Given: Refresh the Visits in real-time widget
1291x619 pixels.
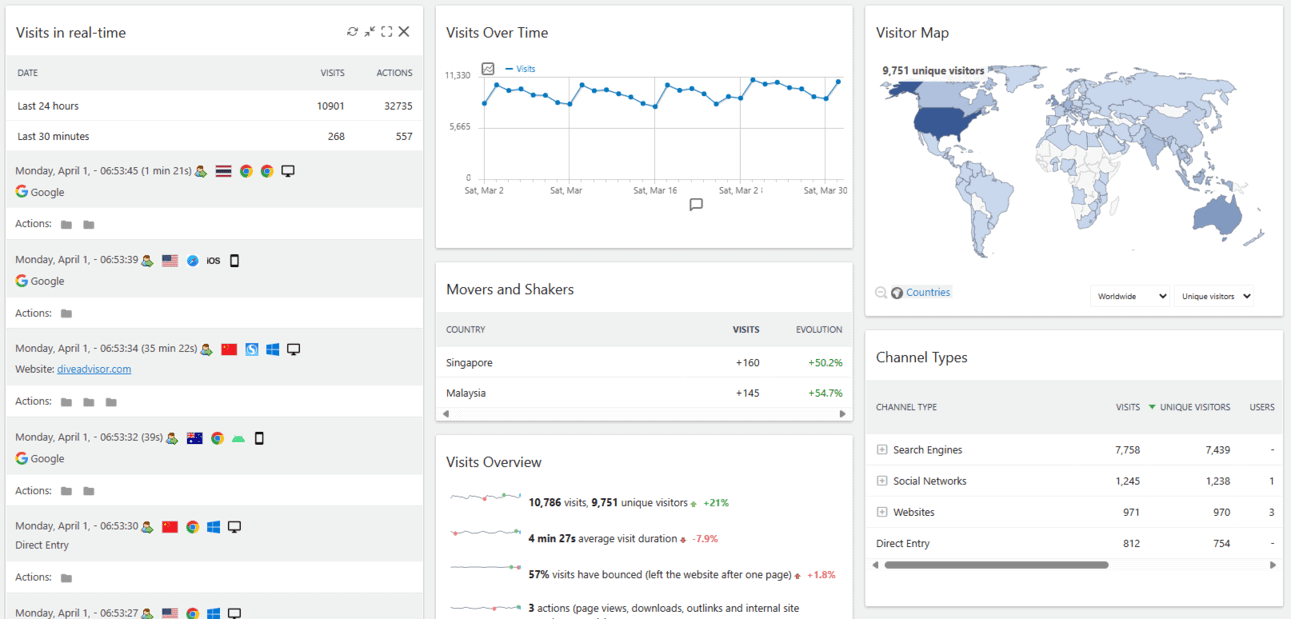Looking at the screenshot, I should (x=353, y=31).
